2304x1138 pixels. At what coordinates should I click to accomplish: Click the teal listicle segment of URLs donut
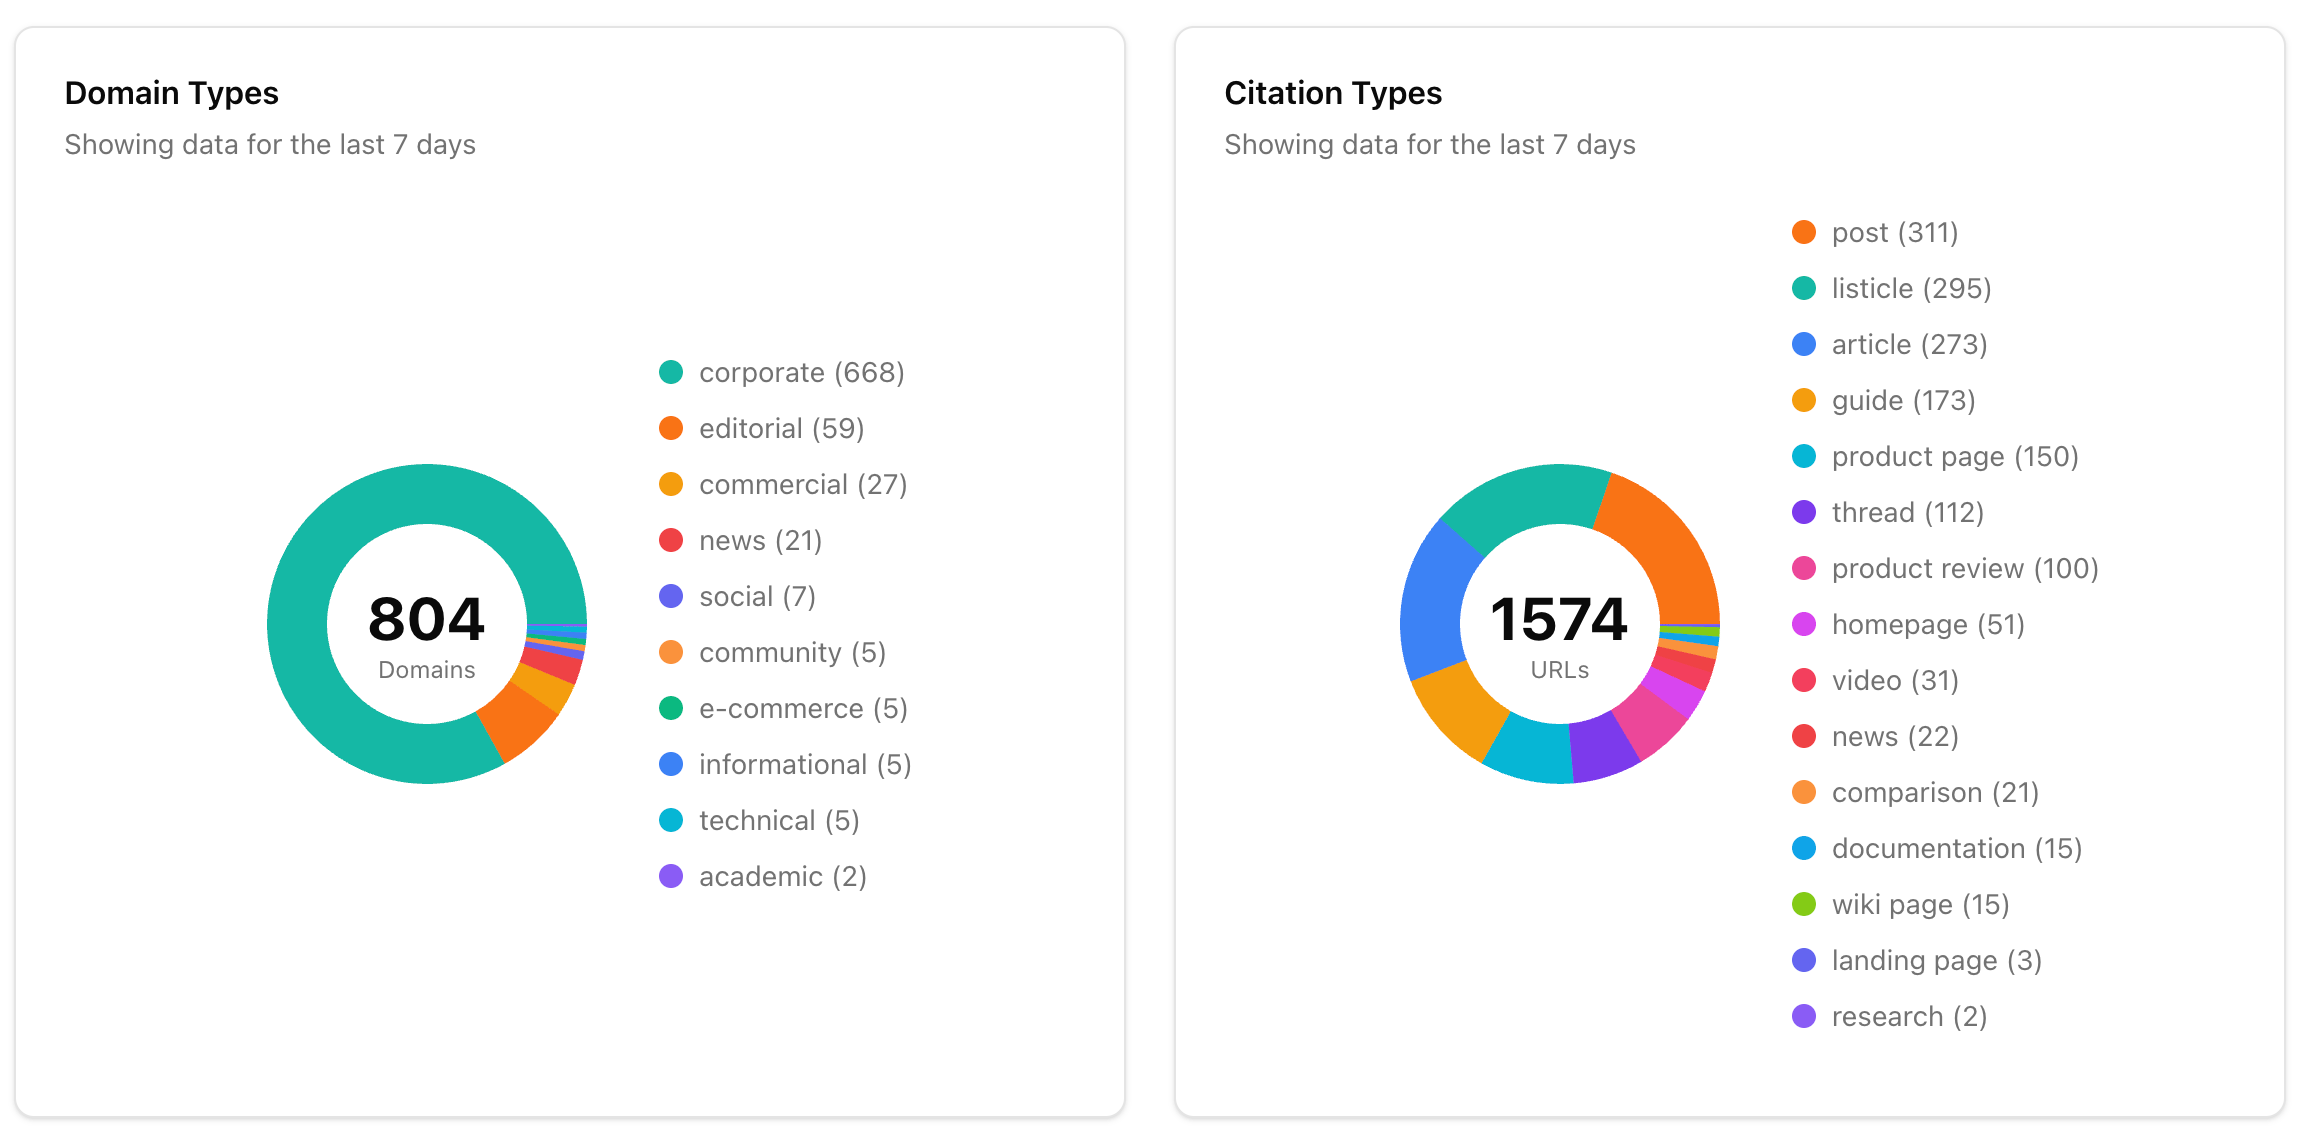[1526, 499]
